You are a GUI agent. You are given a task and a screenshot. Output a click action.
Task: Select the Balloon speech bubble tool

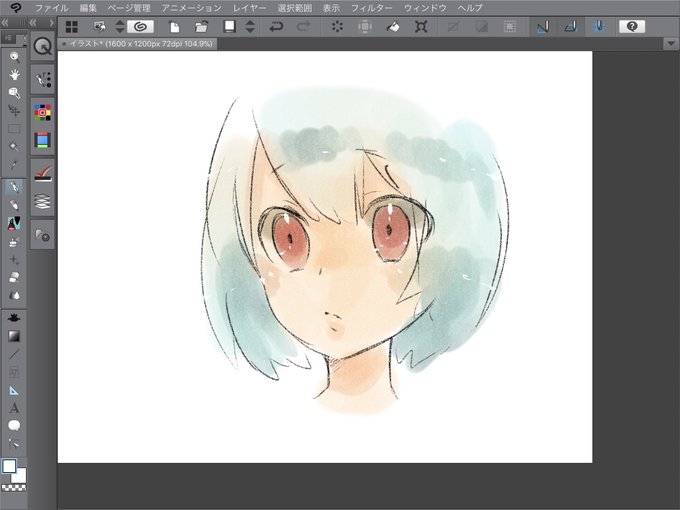click(x=14, y=426)
